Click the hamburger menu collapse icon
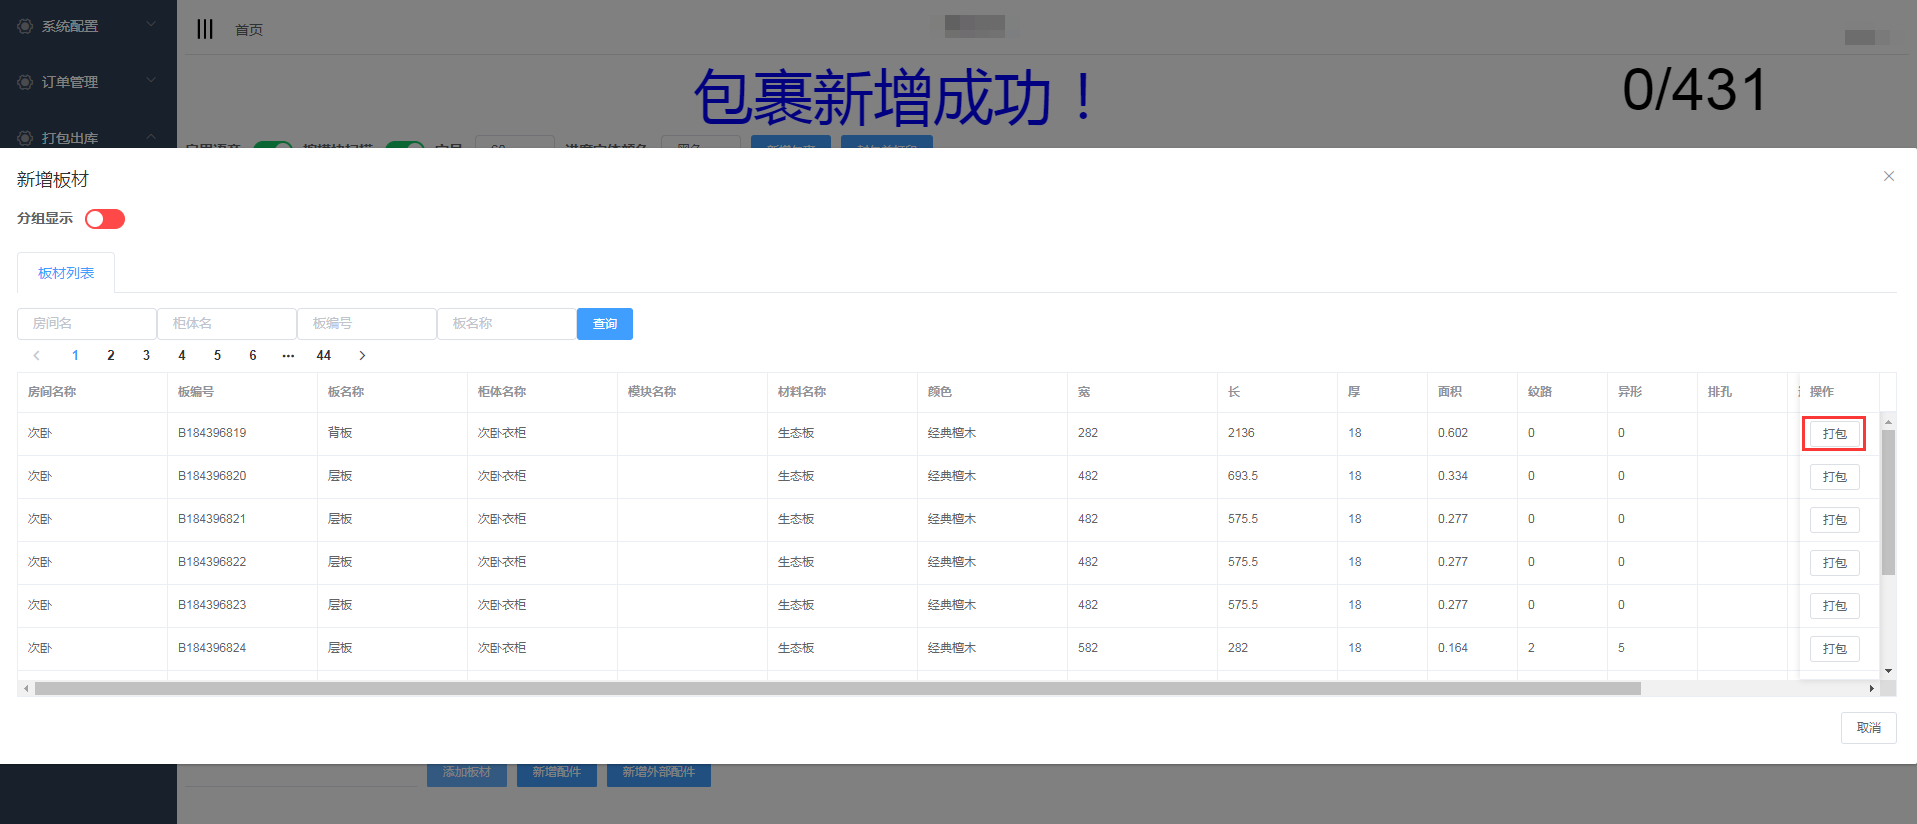This screenshot has height=824, width=1917. point(205,29)
